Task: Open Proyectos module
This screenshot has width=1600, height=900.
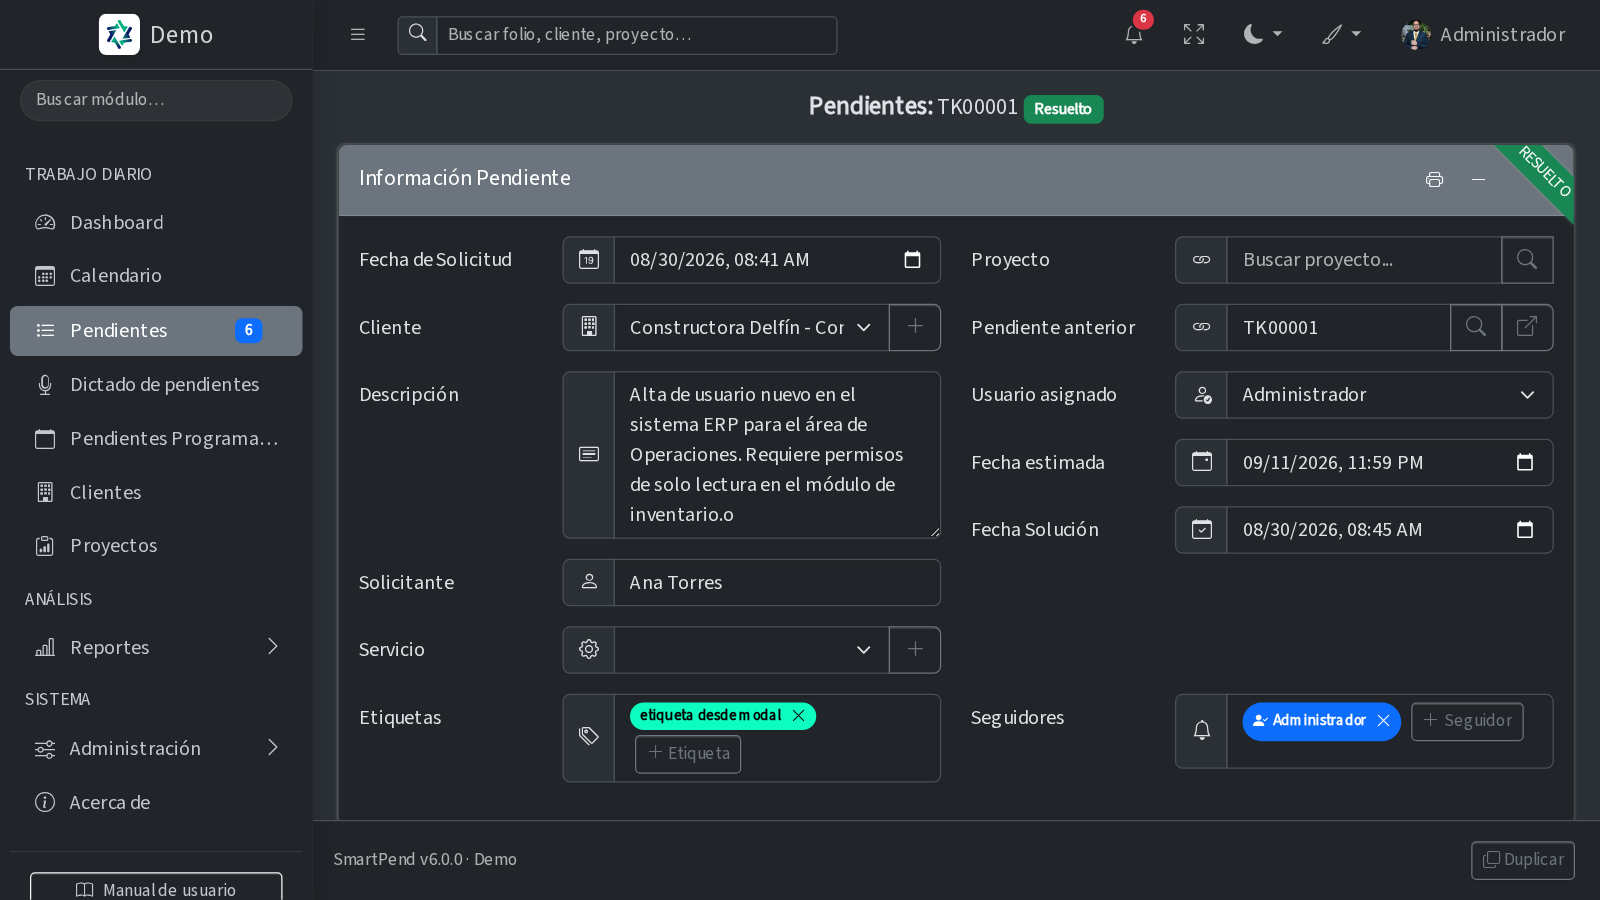Action: pos(156,546)
